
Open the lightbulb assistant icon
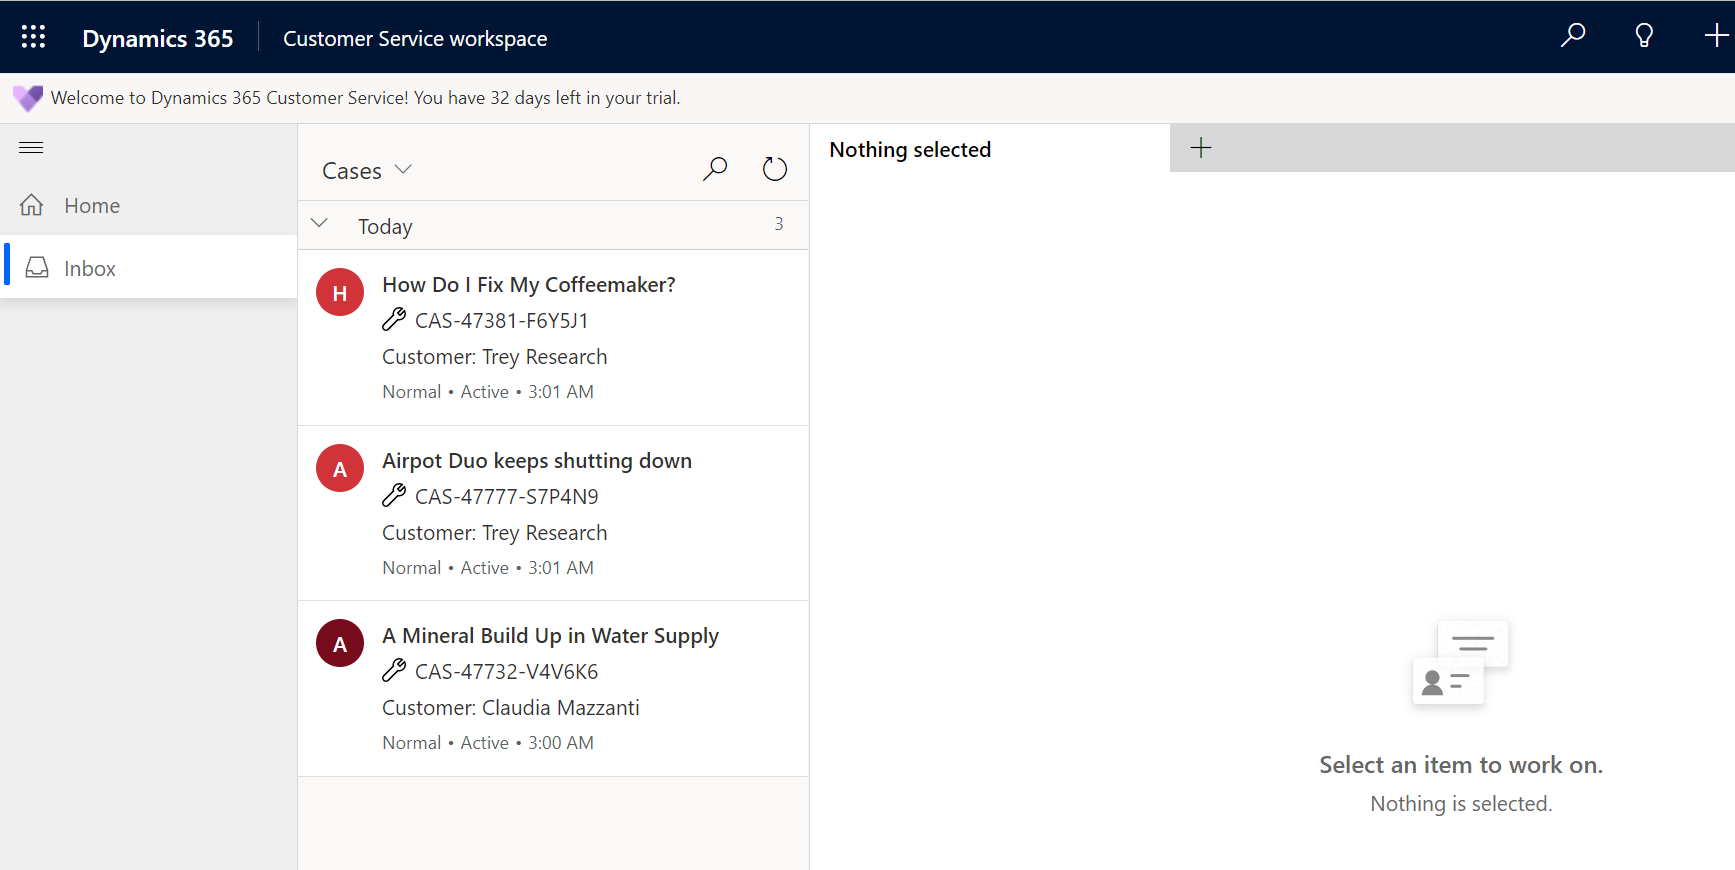pyautogui.click(x=1644, y=36)
